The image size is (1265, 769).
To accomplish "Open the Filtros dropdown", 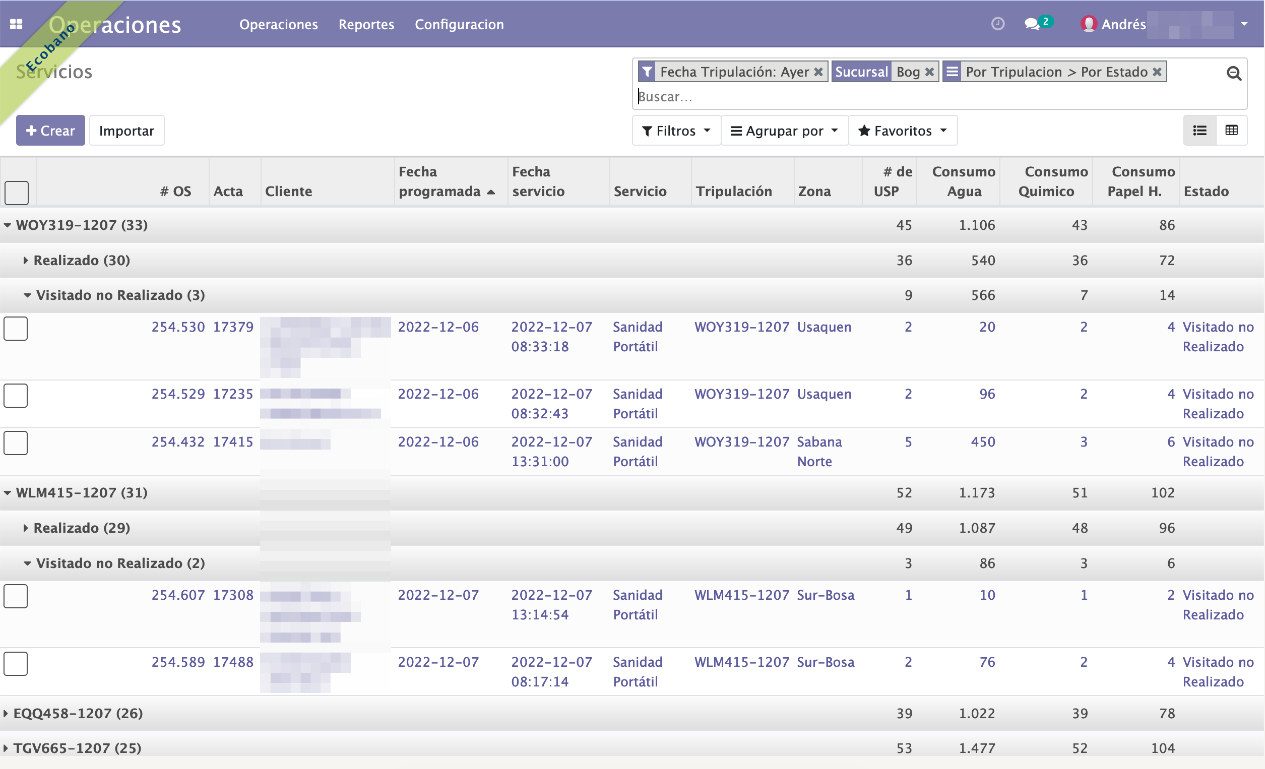I will point(676,131).
